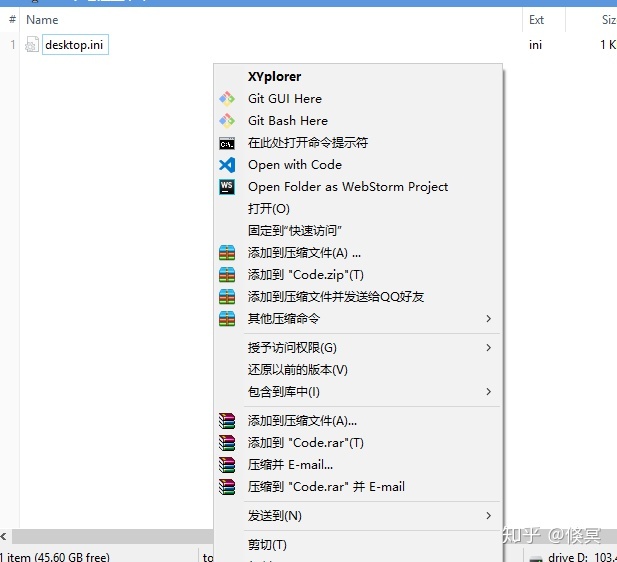
Task: Choose 添加到 "Code.rar"(T)
Action: point(358,443)
